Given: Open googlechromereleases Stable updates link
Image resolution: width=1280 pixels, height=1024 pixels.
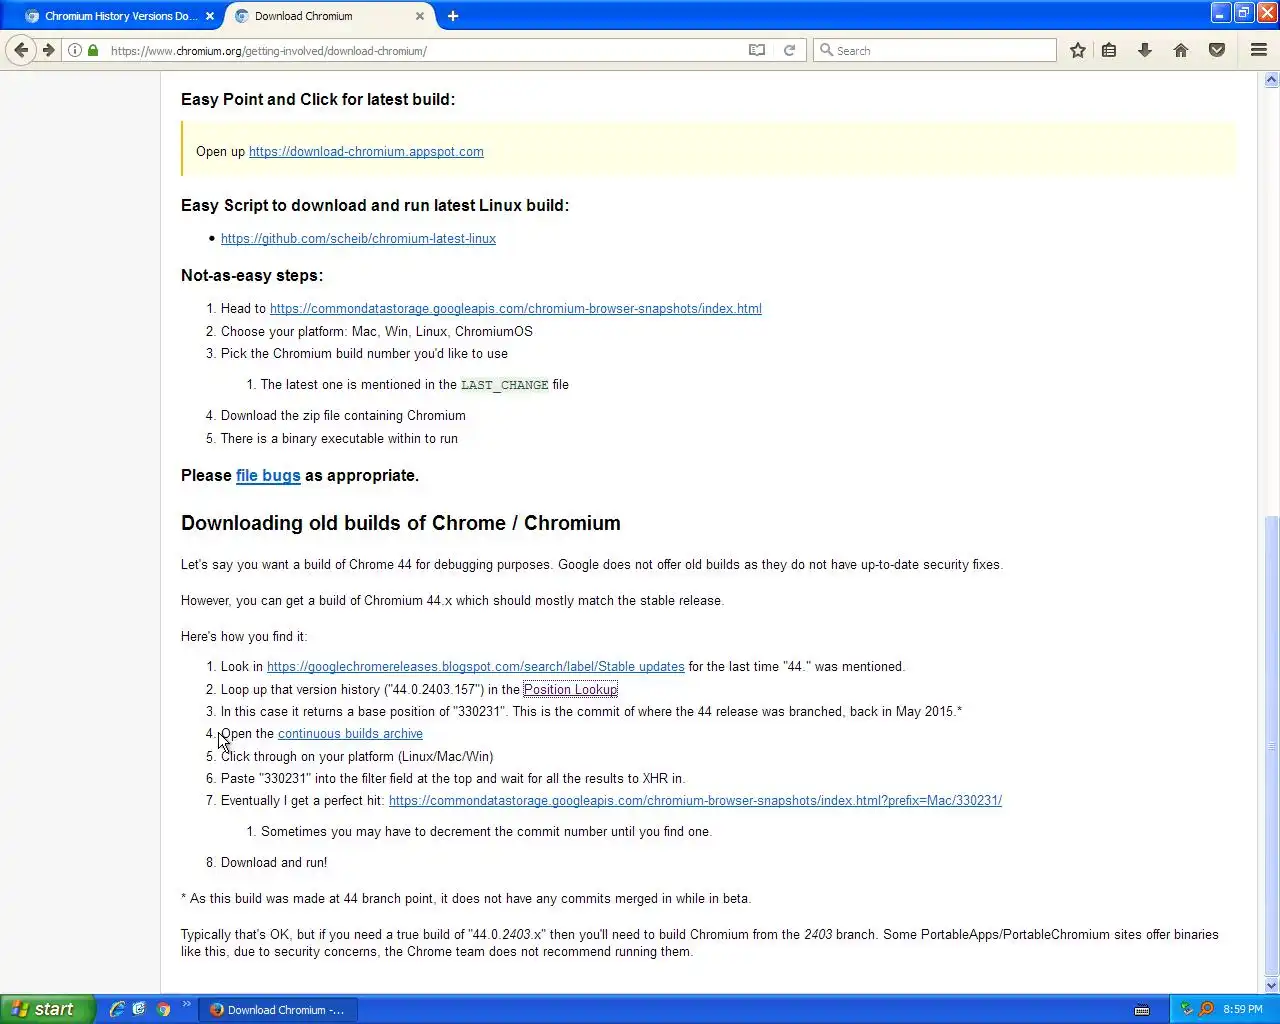Looking at the screenshot, I should tap(476, 667).
